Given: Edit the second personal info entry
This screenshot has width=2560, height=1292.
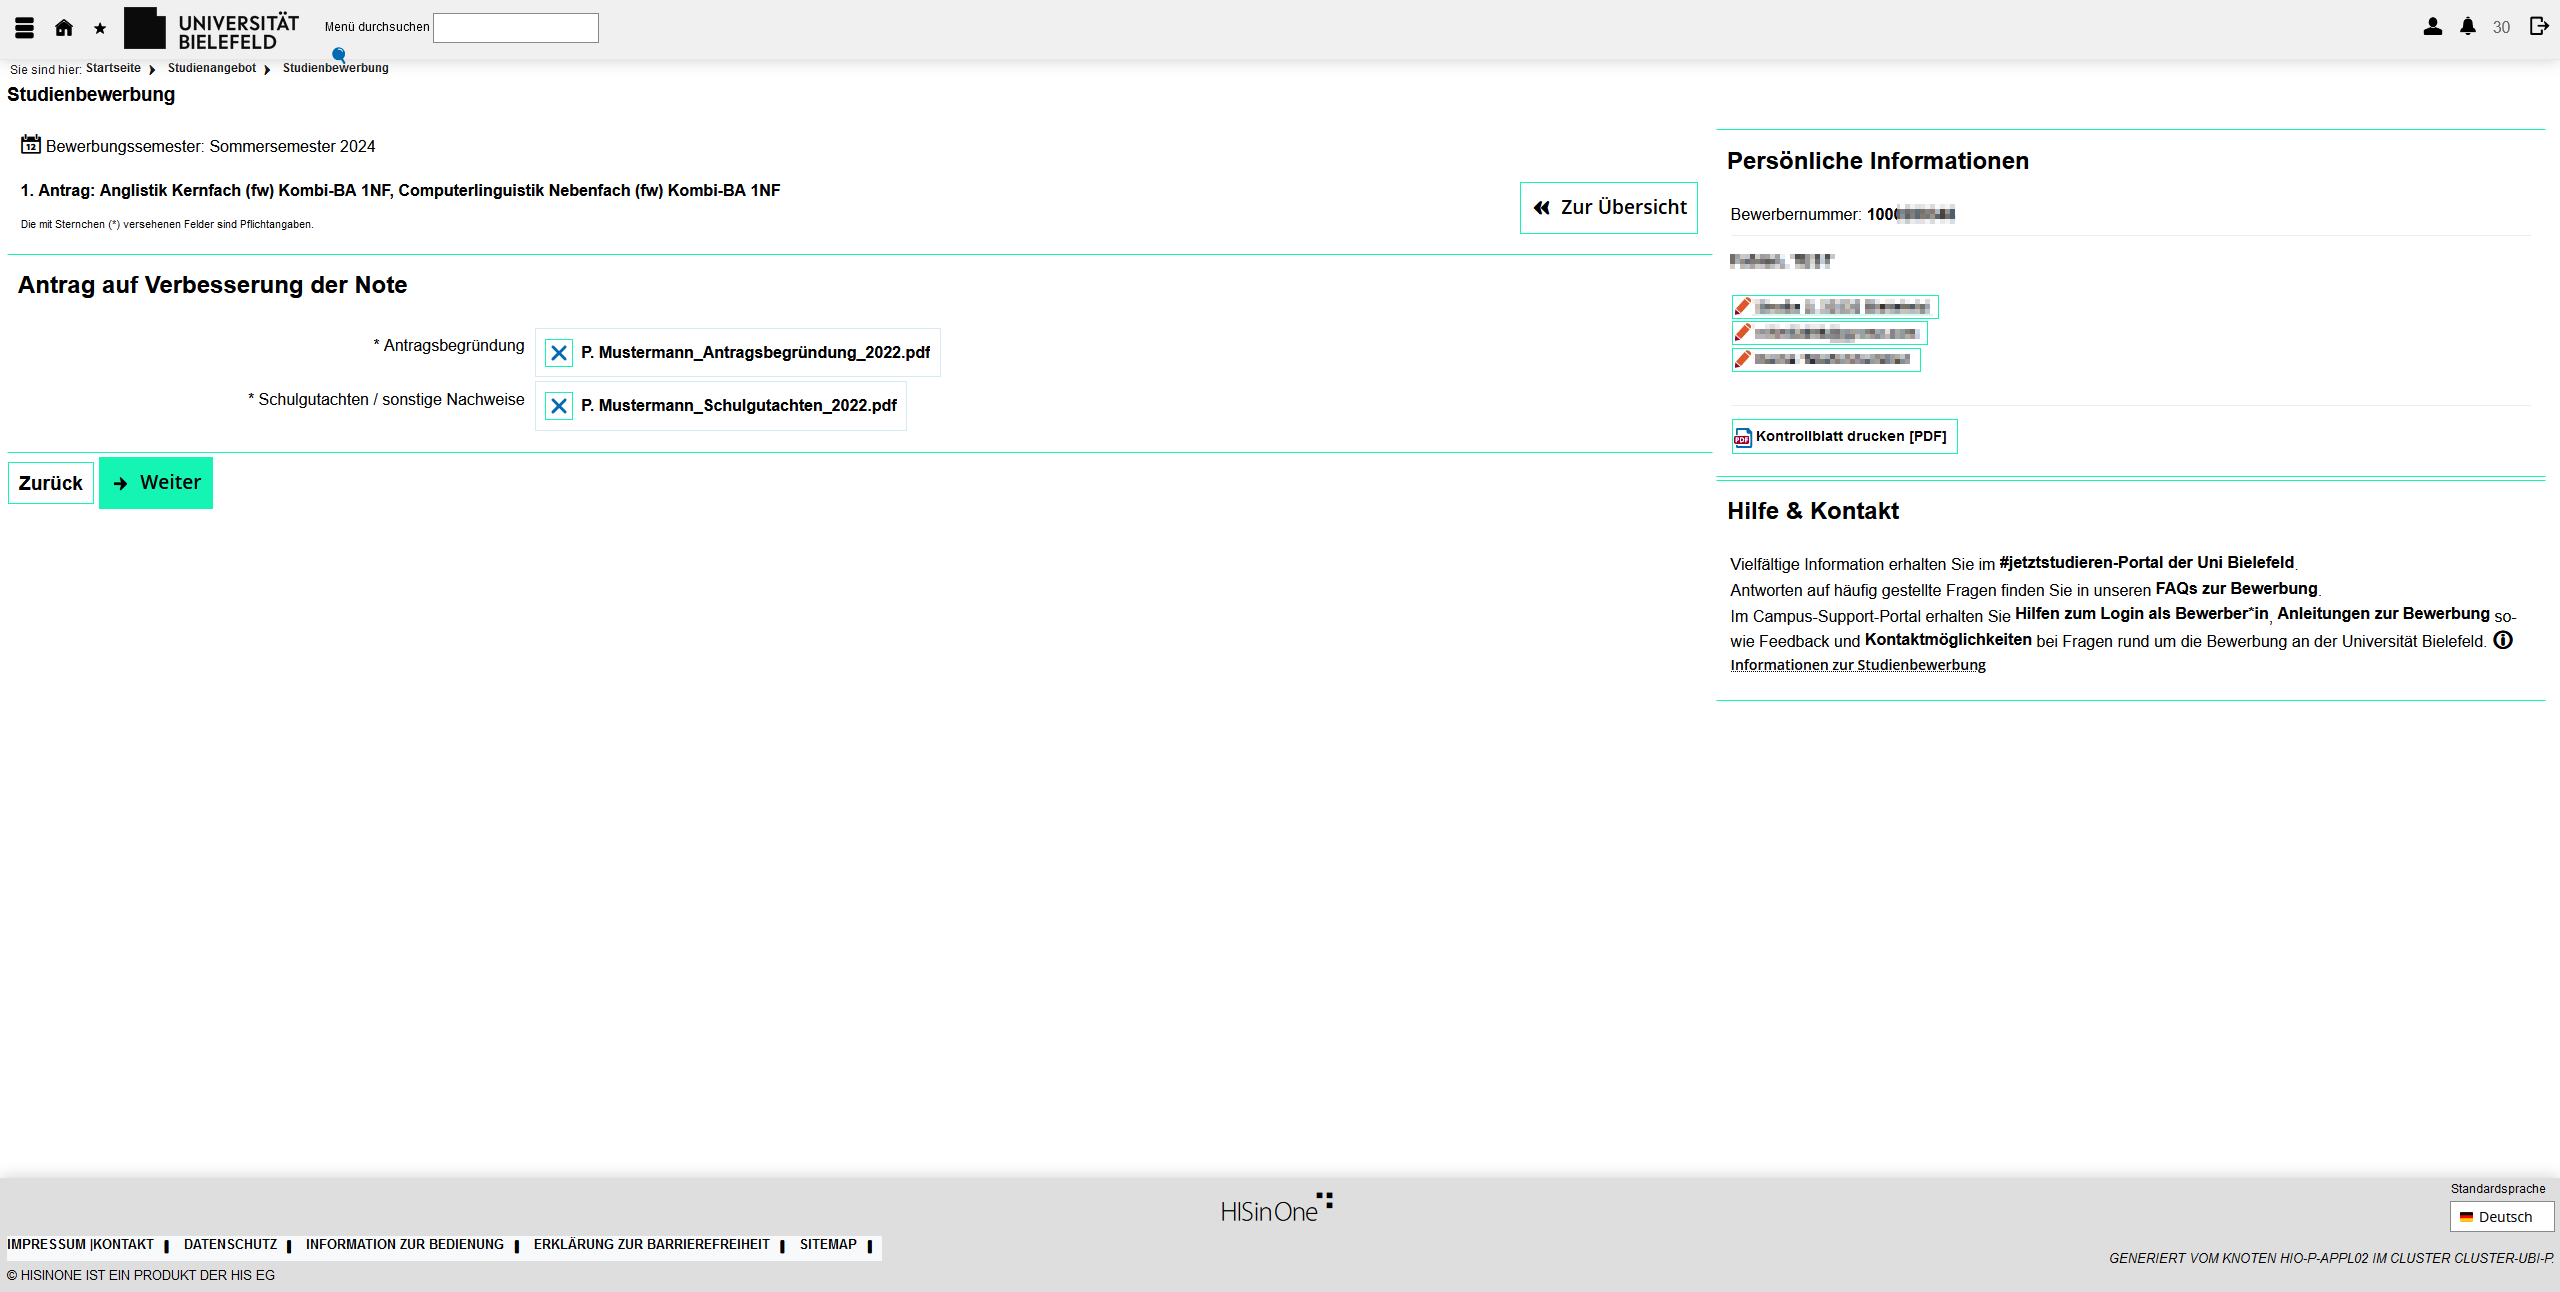Looking at the screenshot, I should coord(1829,333).
